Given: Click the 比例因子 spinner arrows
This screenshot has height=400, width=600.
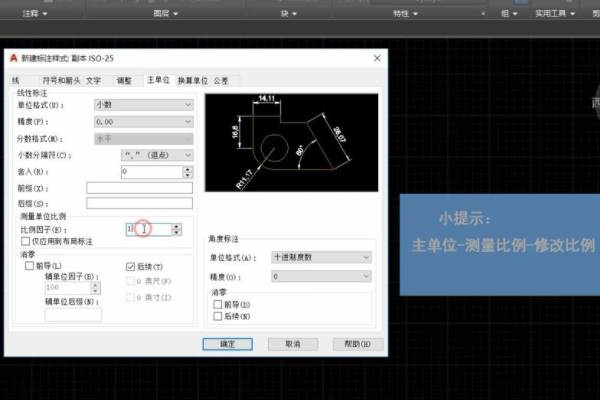Looking at the screenshot, I should 177,229.
